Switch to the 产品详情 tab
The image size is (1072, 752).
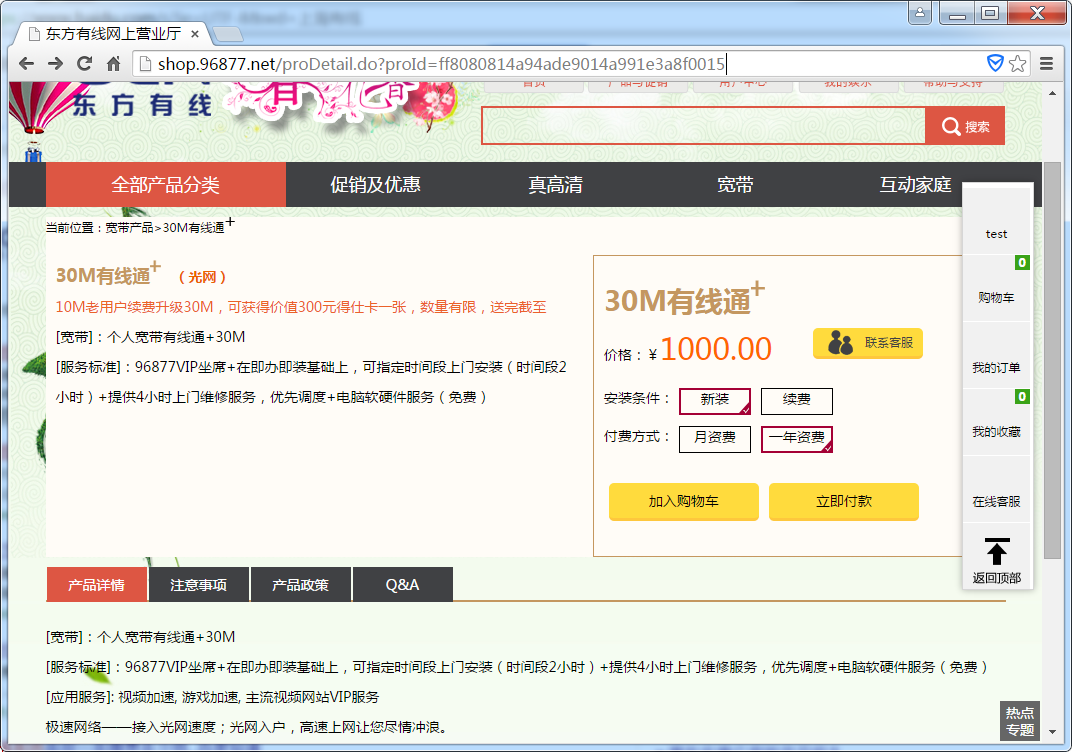(x=96, y=585)
